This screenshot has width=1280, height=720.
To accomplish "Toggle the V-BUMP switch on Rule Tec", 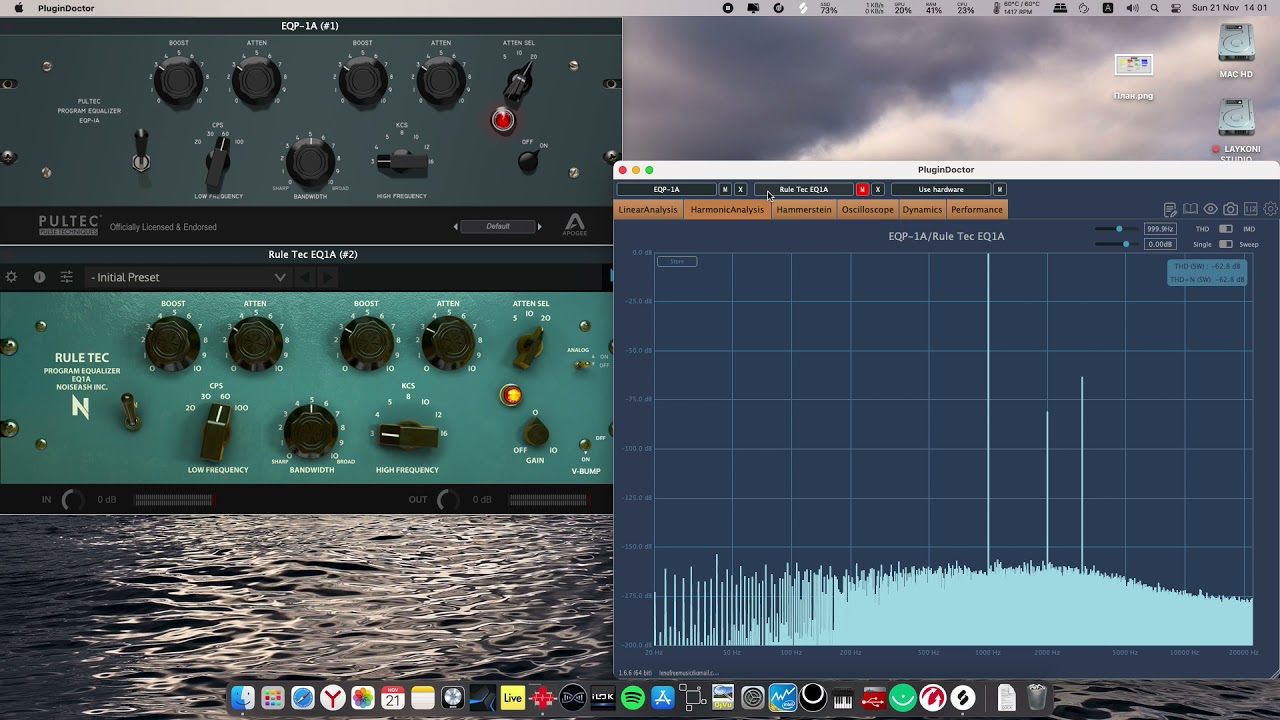I will (584, 446).
